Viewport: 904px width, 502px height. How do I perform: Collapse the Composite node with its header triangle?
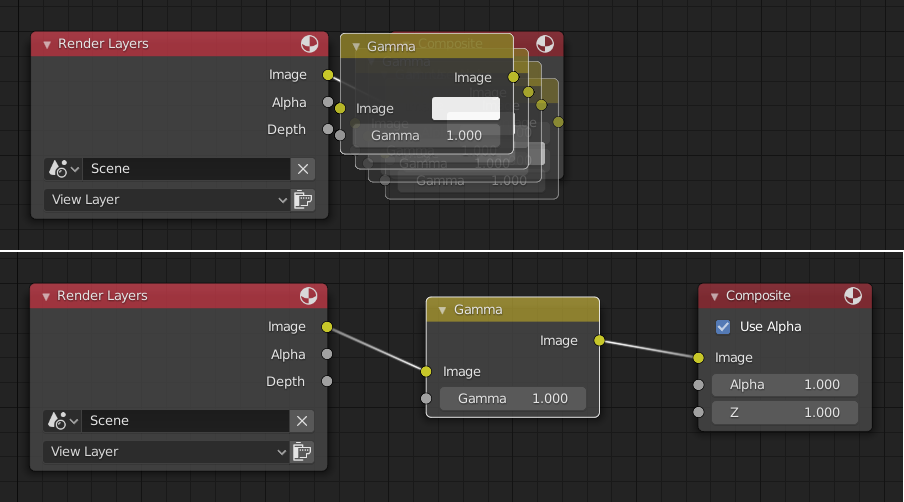pyautogui.click(x=714, y=296)
